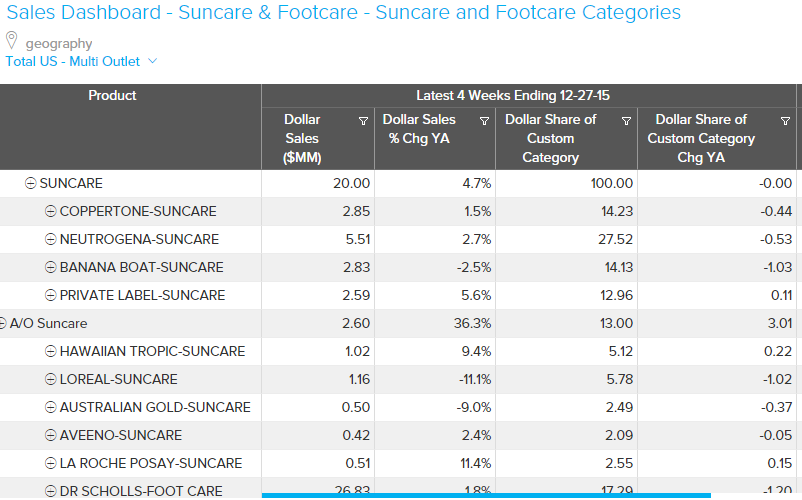
Task: Collapse the COPPERTONE-SUNCARE row
Action: (50, 212)
